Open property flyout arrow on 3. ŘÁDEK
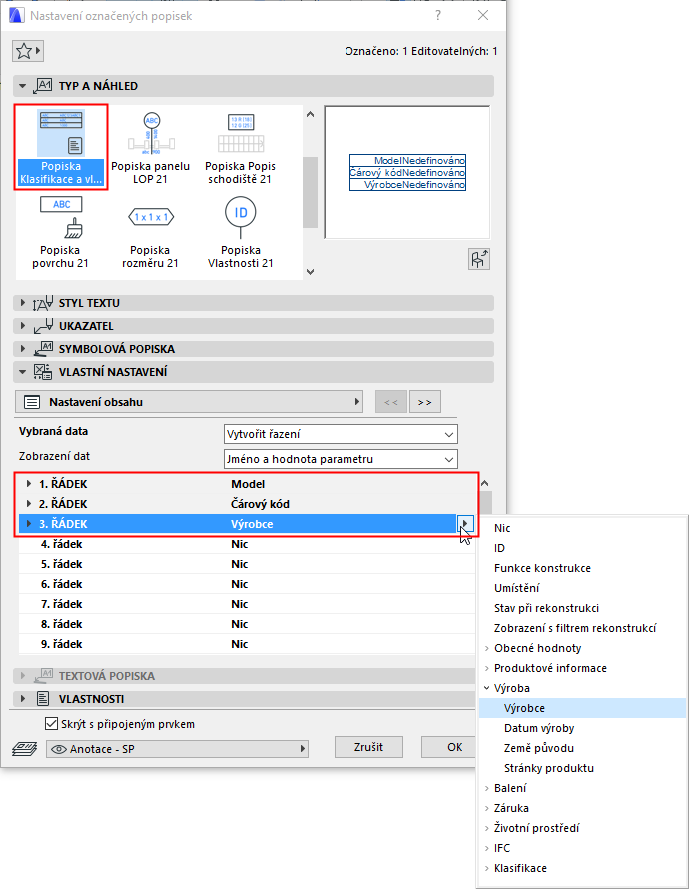689x889 pixels. pyautogui.click(x=465, y=523)
